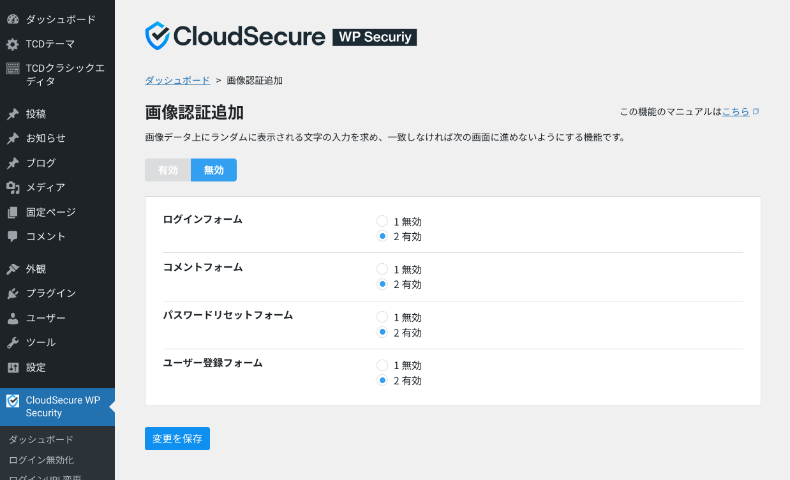Click the 変更を保存 button
The image size is (790, 480).
[x=177, y=439]
